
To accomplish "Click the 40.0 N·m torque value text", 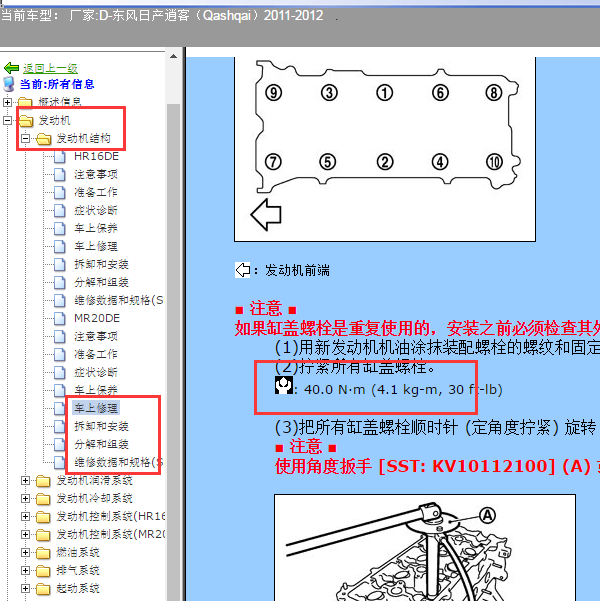I will 403,390.
